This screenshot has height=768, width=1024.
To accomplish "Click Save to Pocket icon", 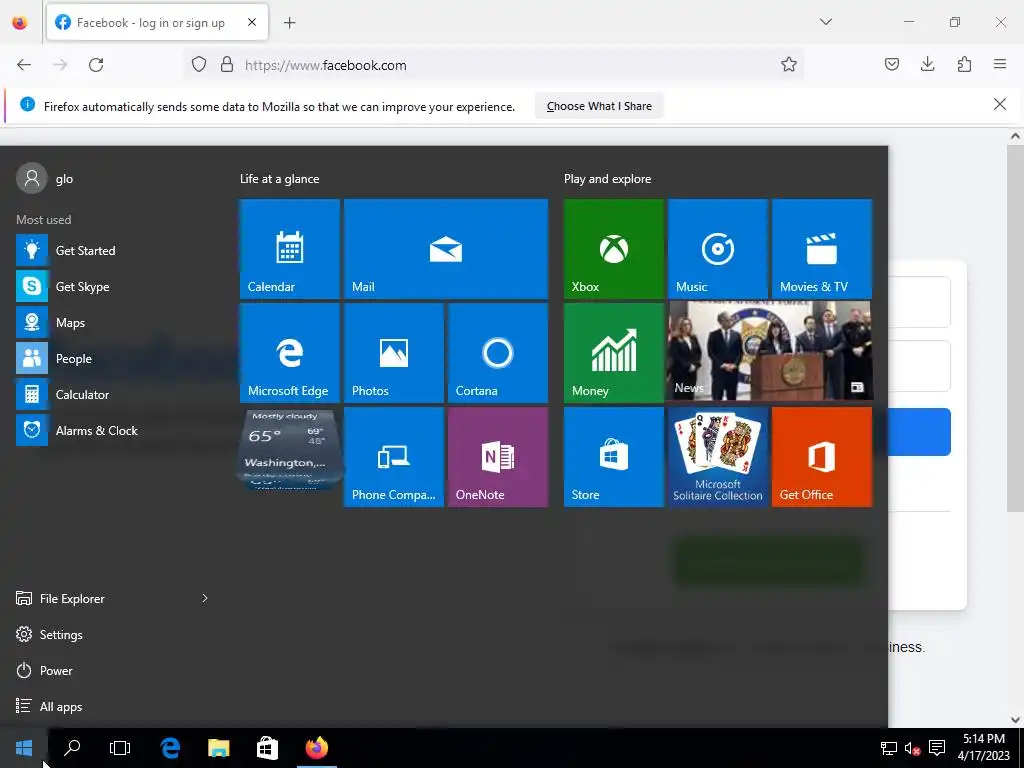I will (x=891, y=65).
